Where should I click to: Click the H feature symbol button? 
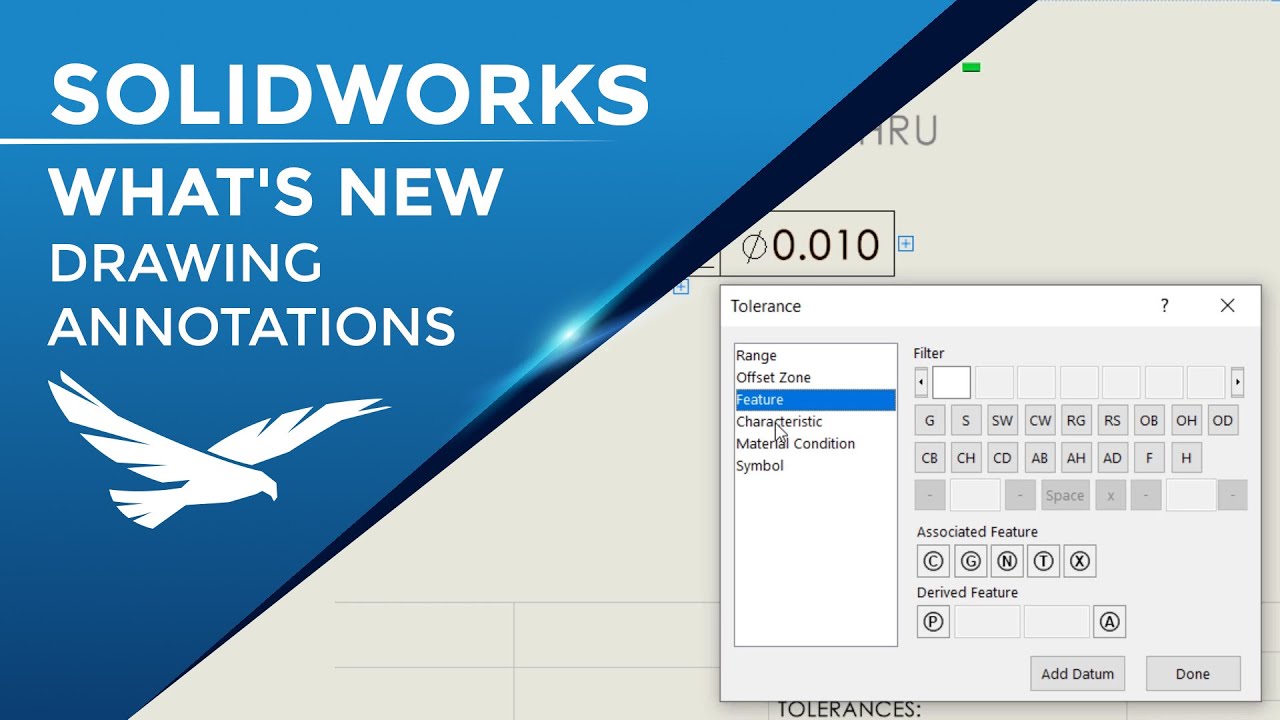[x=1186, y=458]
